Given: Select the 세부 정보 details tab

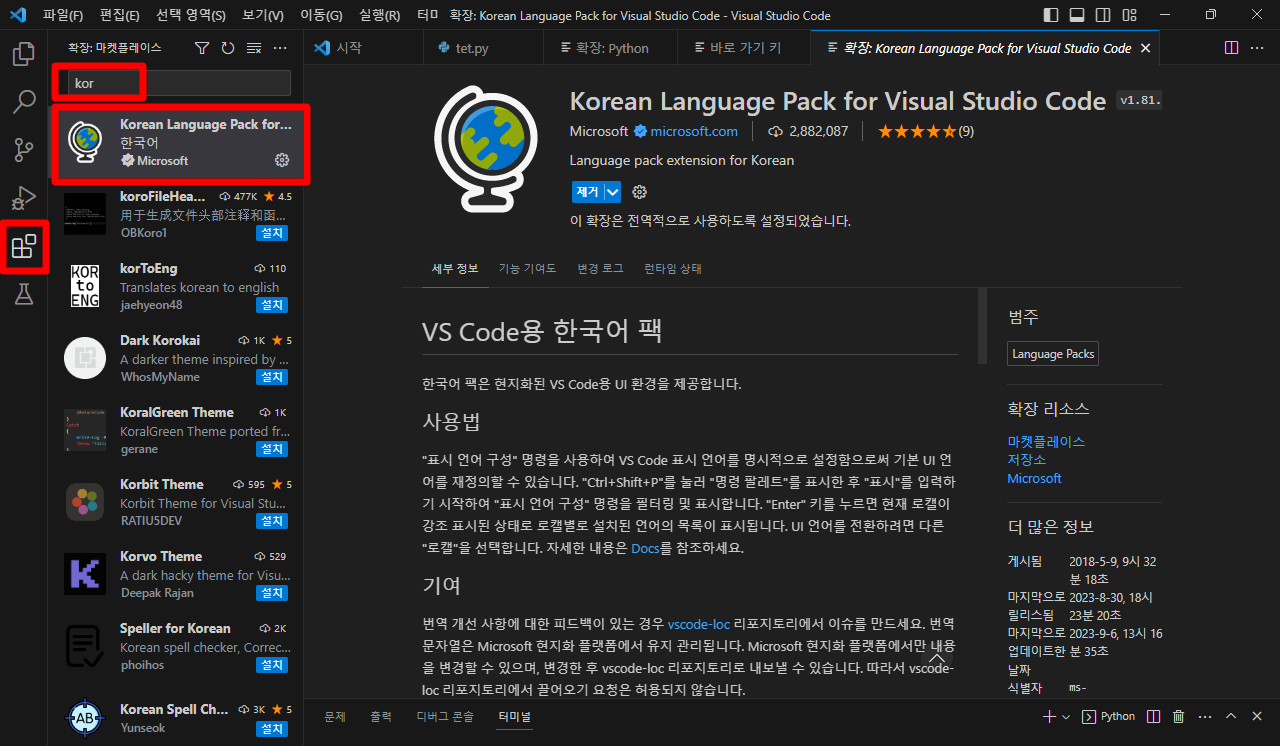Looking at the screenshot, I should click(455, 269).
